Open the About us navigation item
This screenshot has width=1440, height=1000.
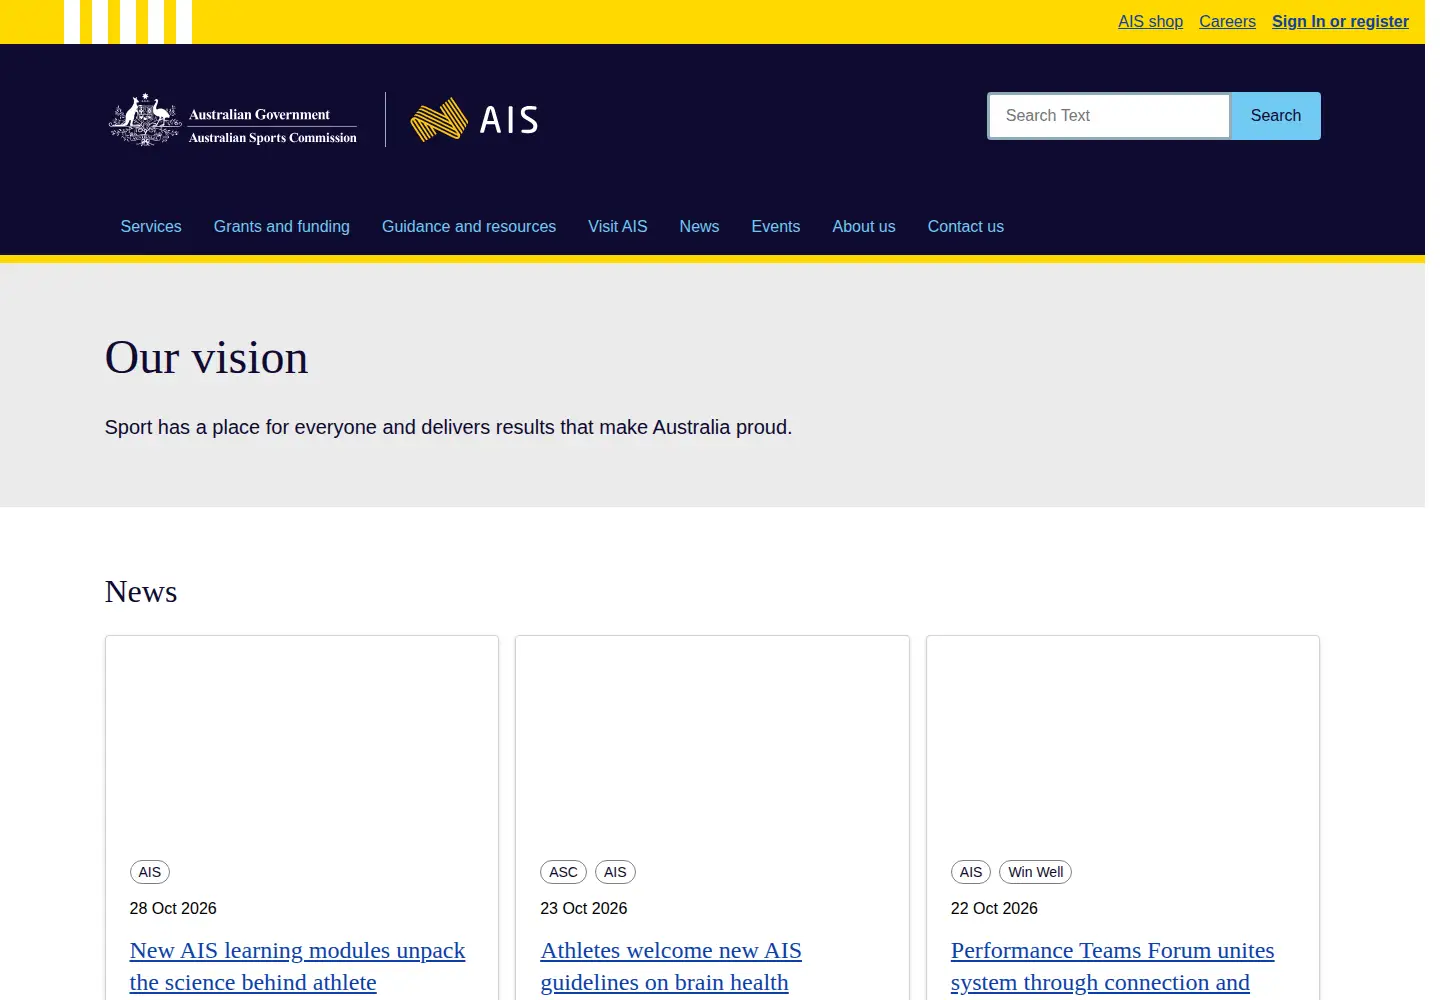click(864, 227)
